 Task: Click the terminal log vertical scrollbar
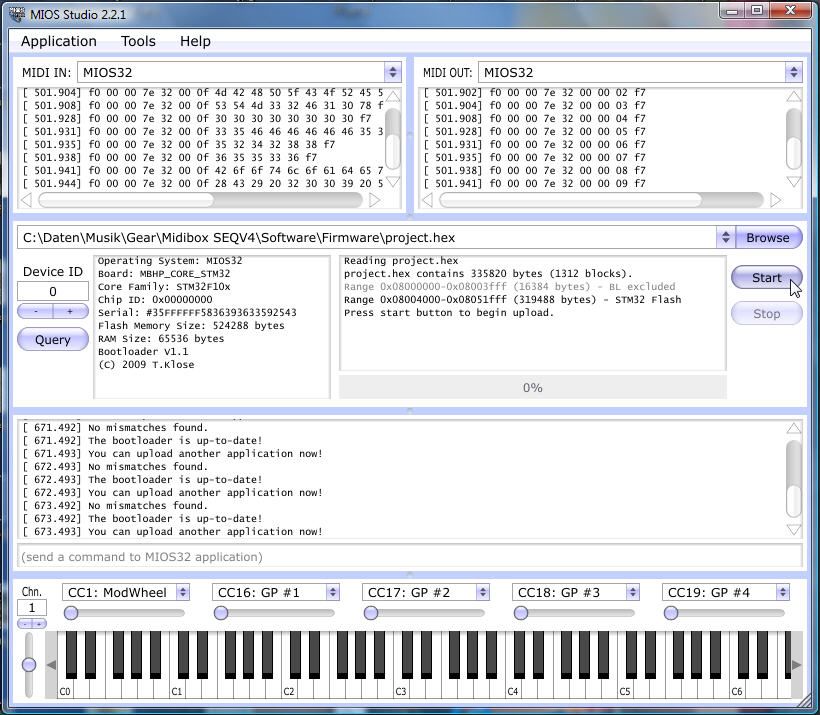pyautogui.click(x=794, y=479)
